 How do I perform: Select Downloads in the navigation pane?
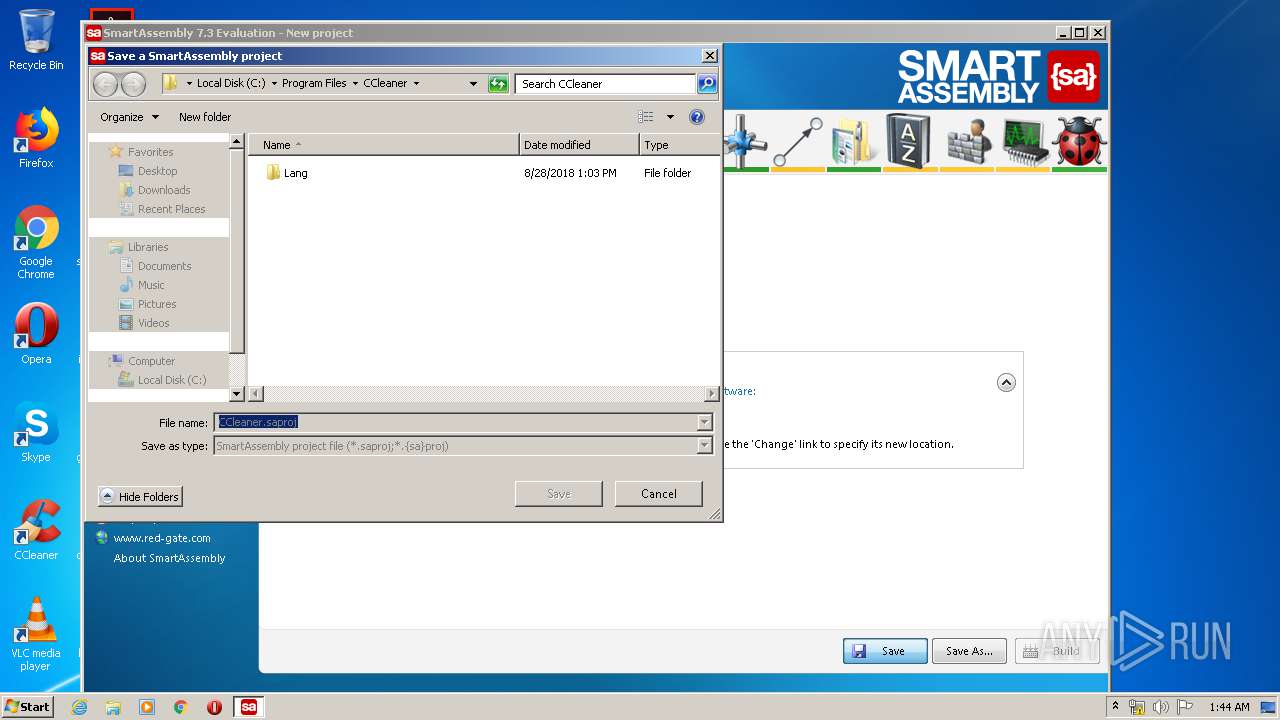pyautogui.click(x=164, y=190)
